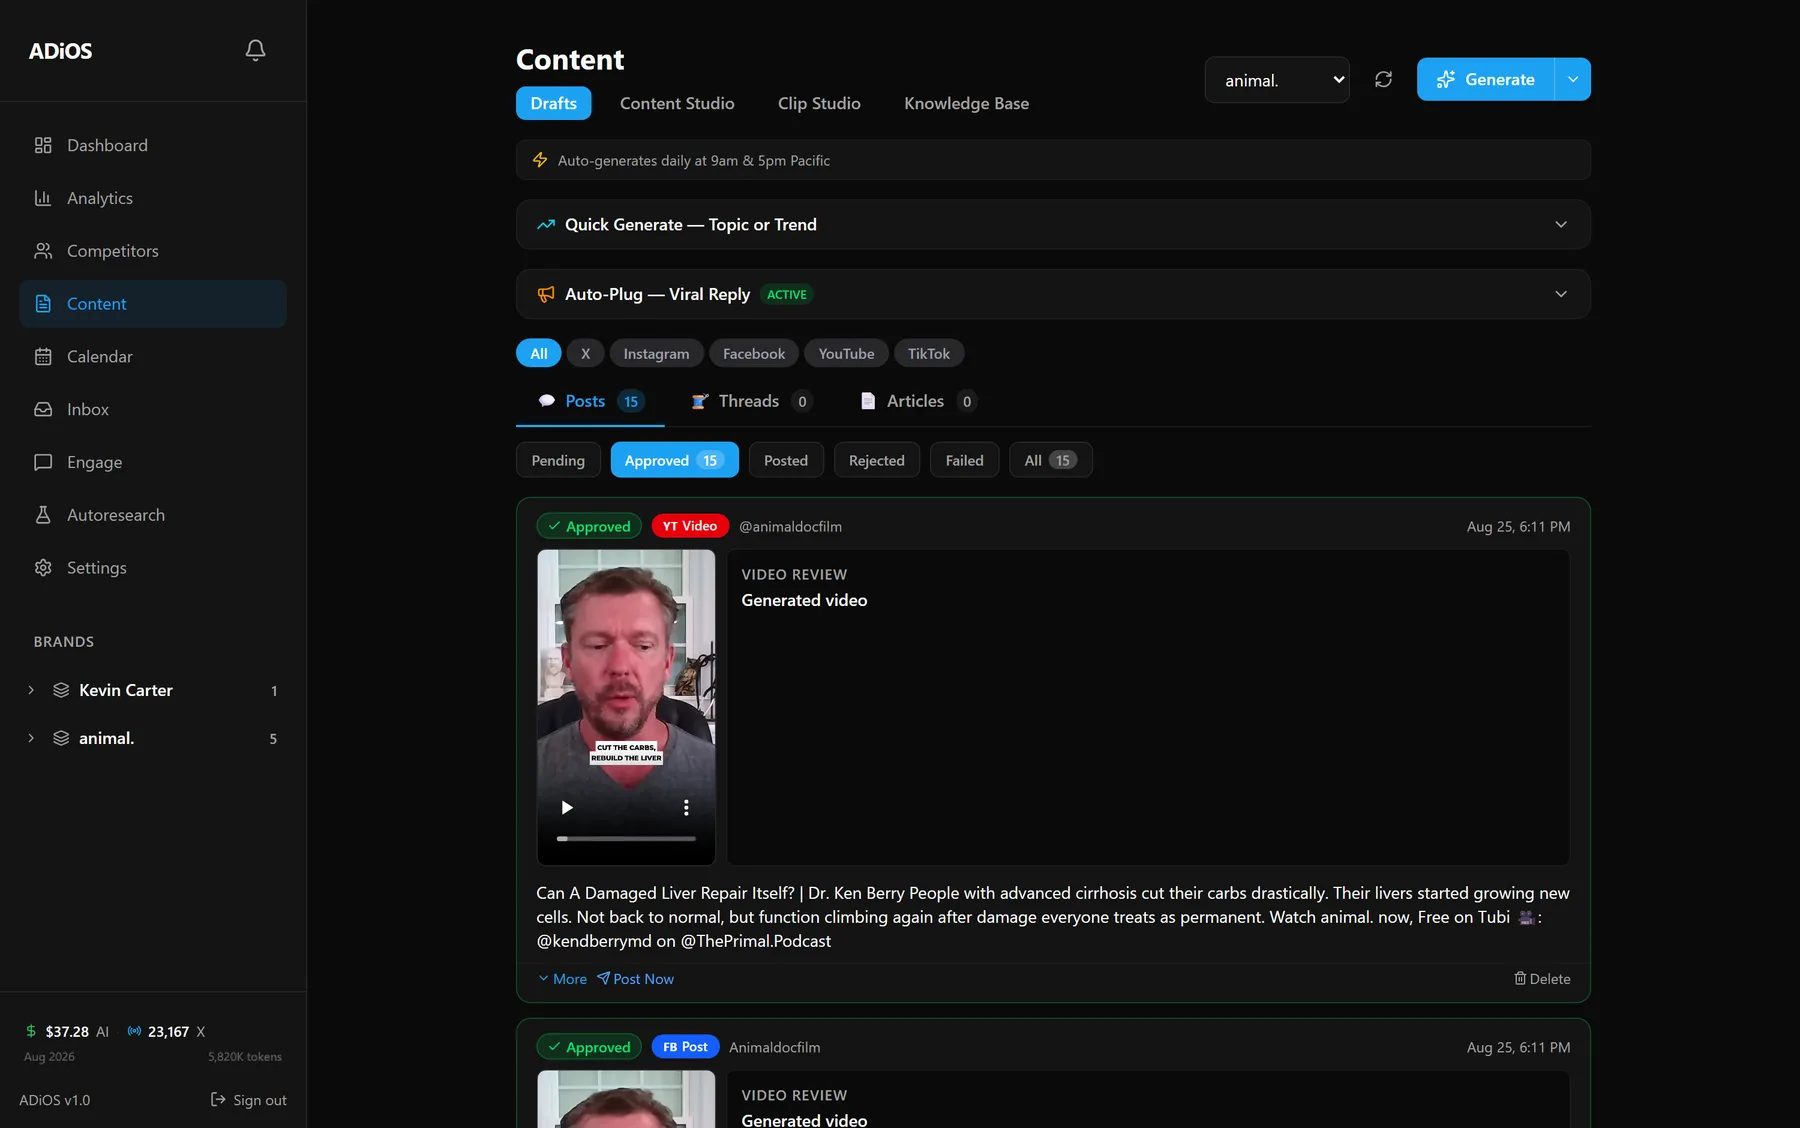Switch to the Threads tab
The width and height of the screenshot is (1800, 1128).
click(x=751, y=401)
